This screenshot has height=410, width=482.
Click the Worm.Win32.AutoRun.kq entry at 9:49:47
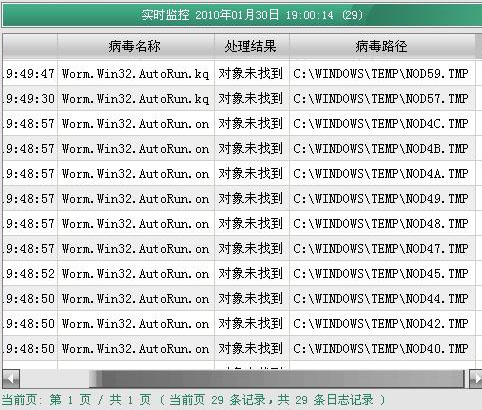[136, 73]
